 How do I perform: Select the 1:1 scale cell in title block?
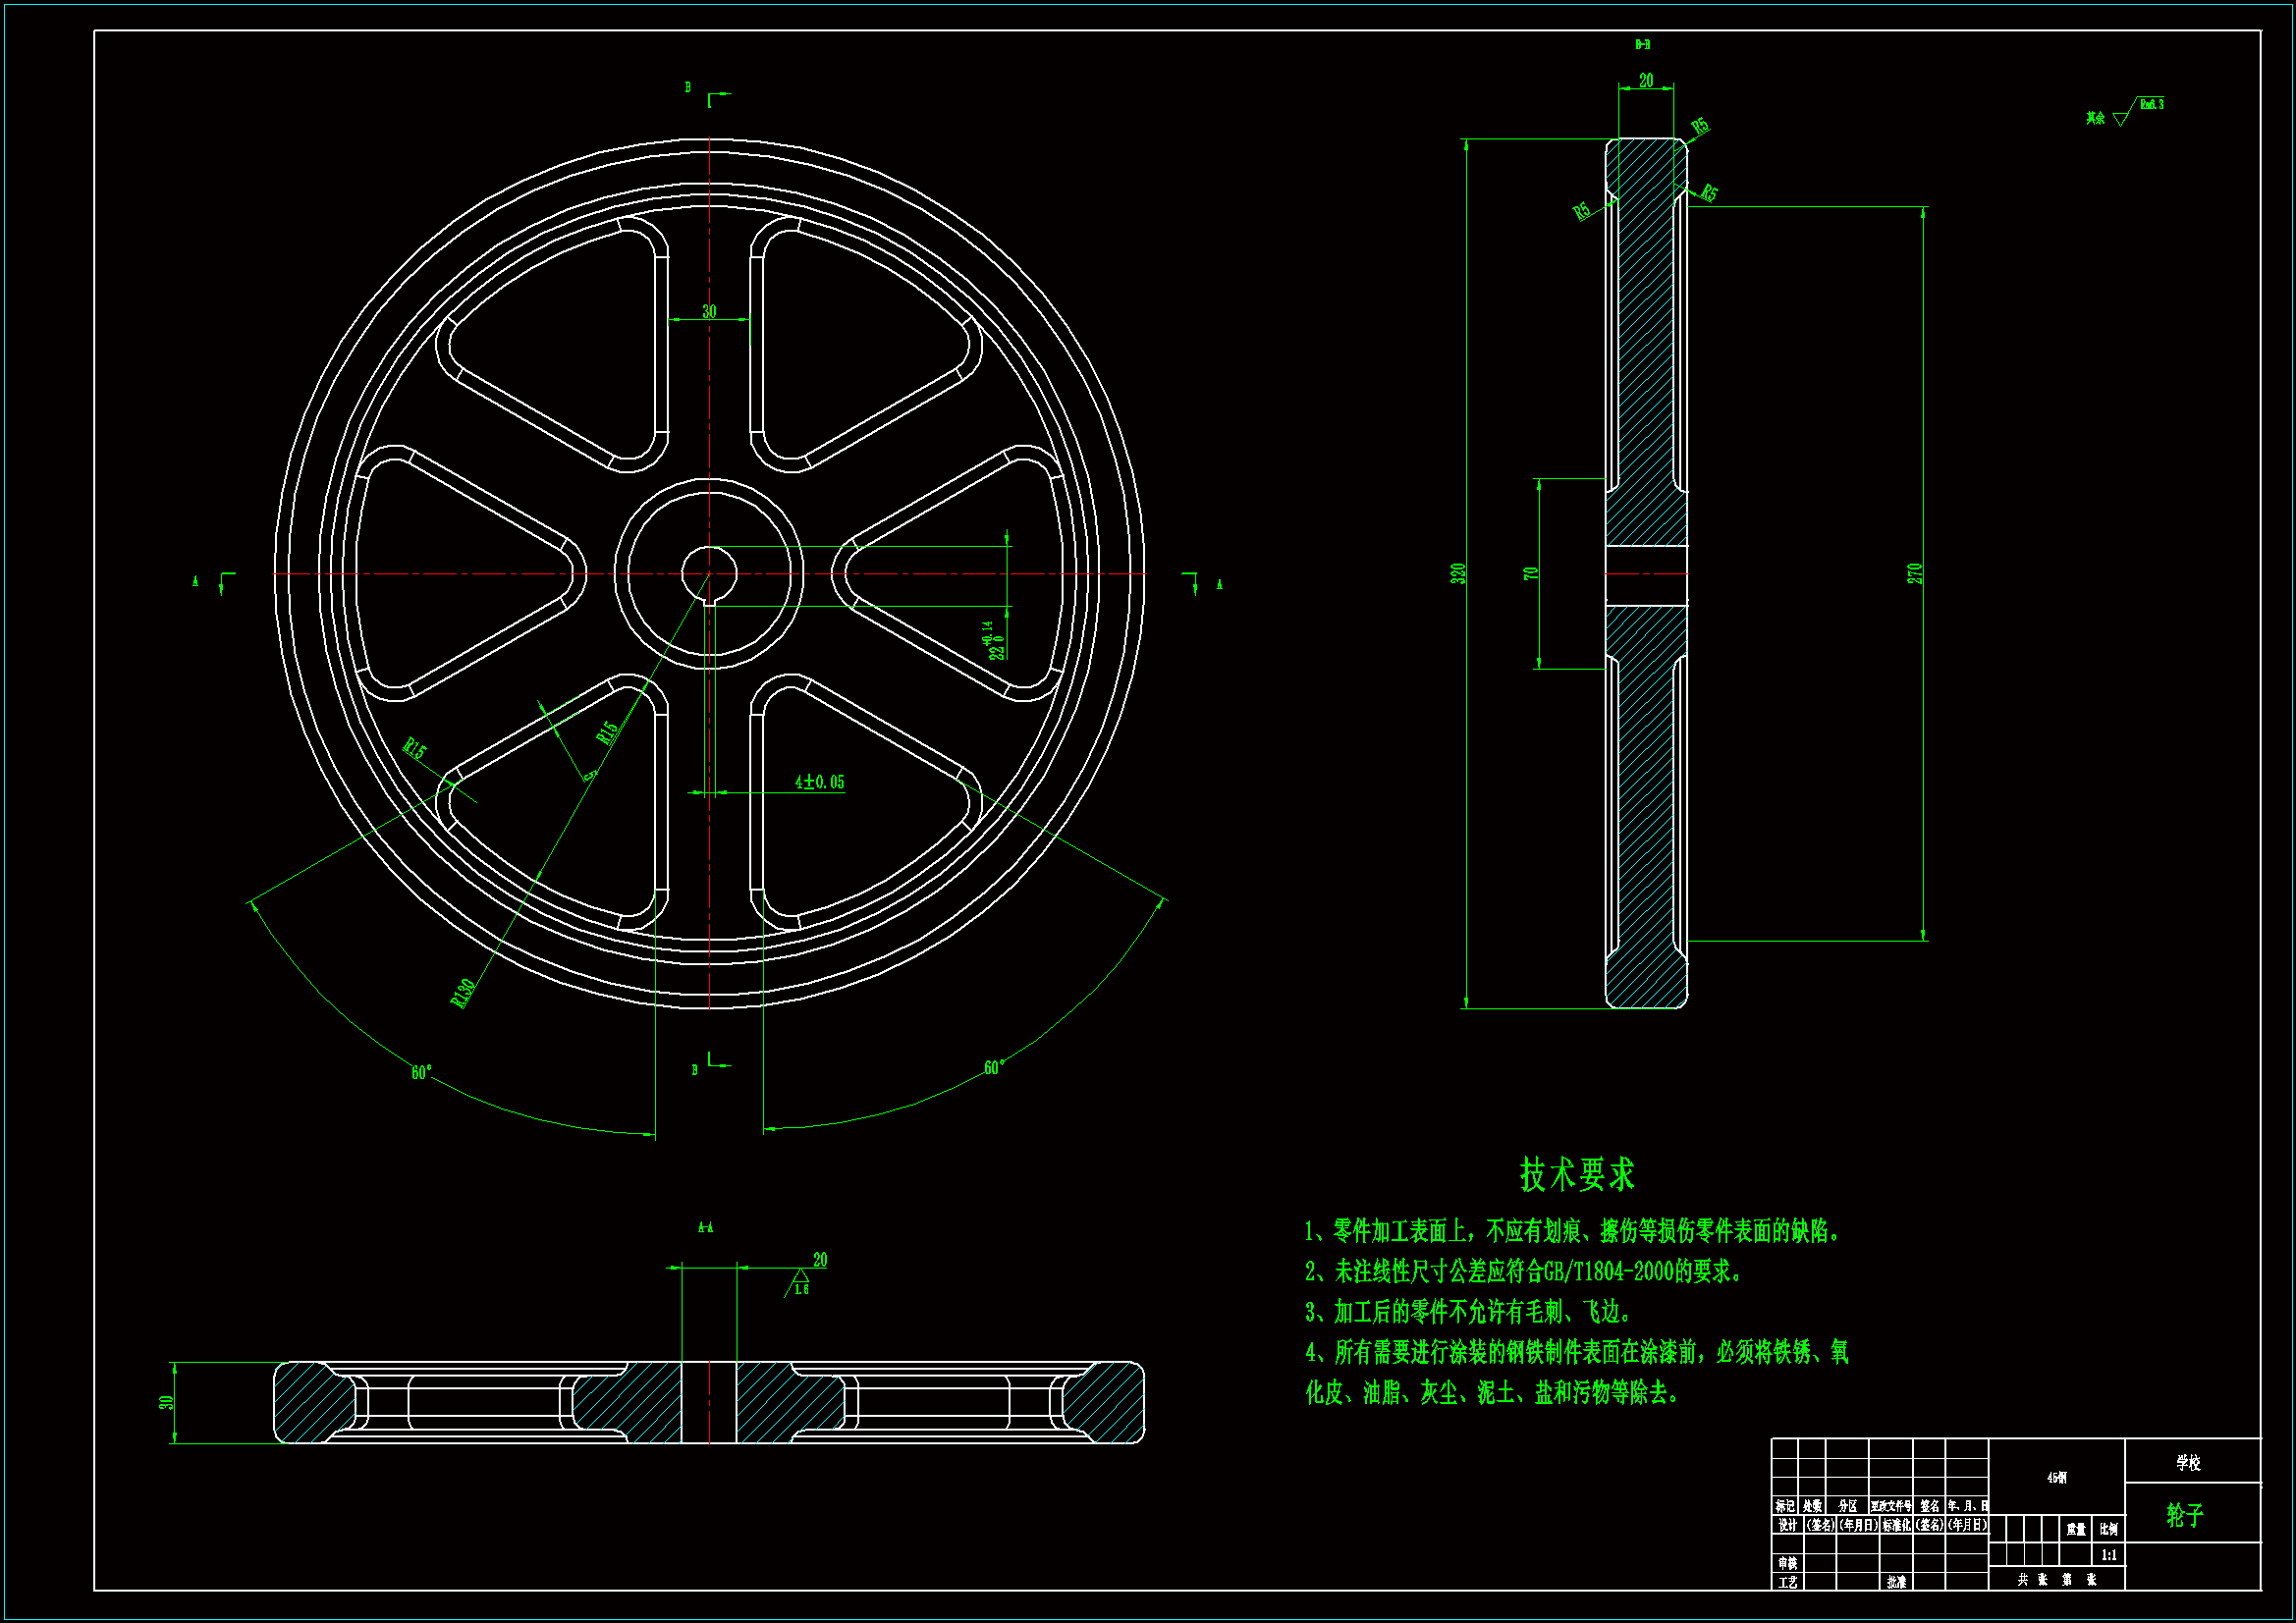click(2108, 1555)
